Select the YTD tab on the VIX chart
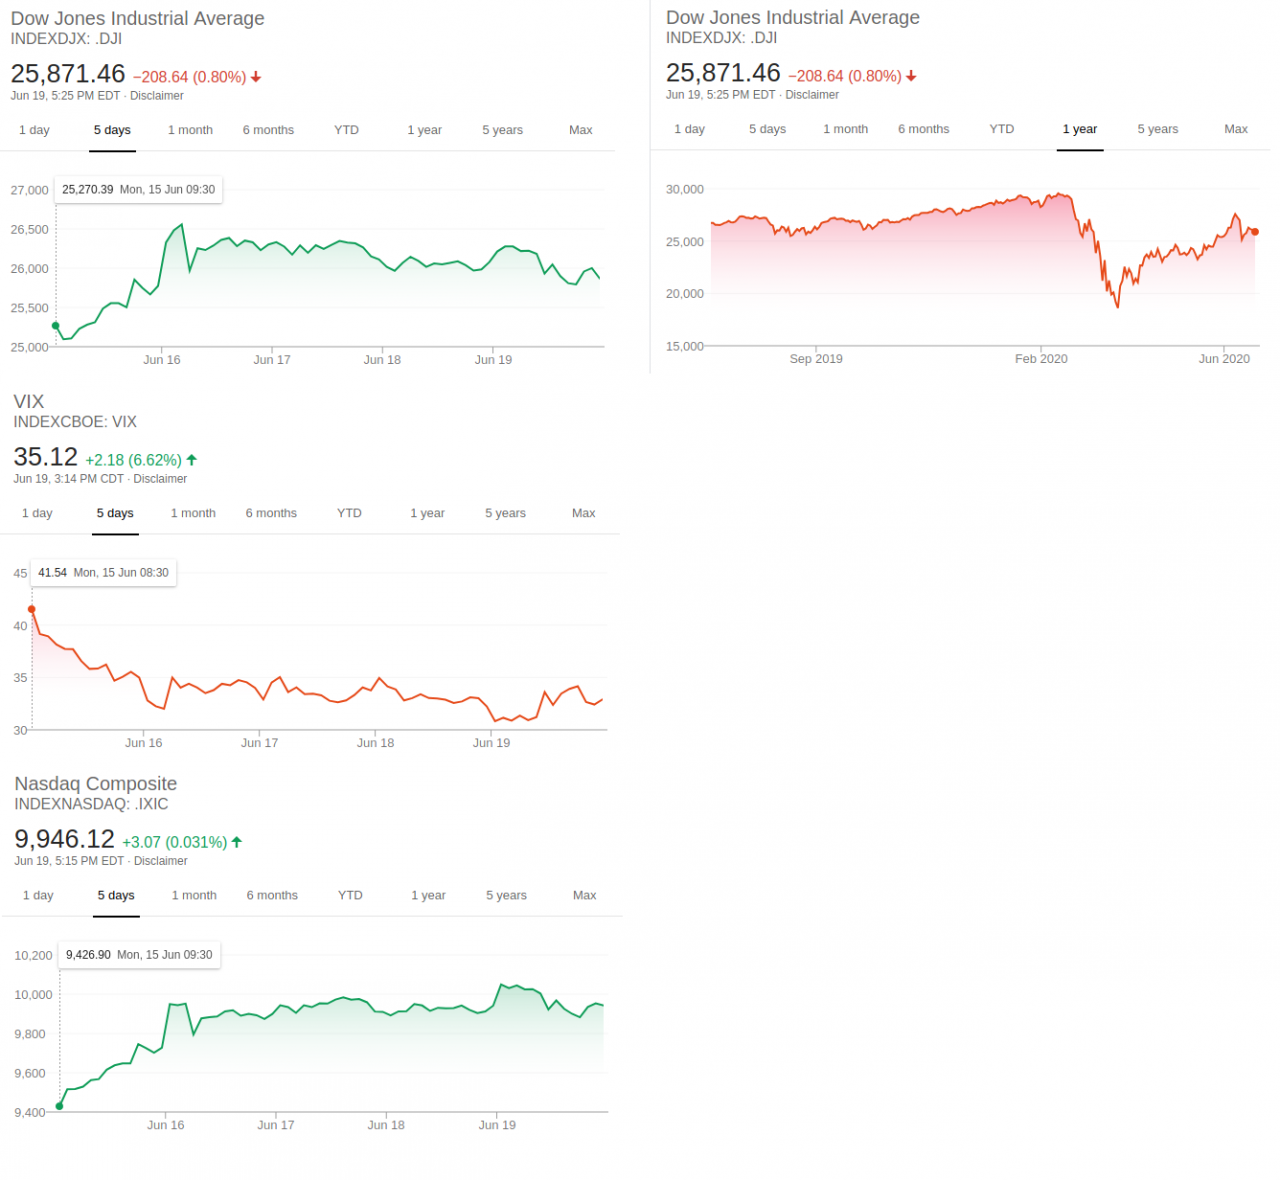 pos(349,513)
